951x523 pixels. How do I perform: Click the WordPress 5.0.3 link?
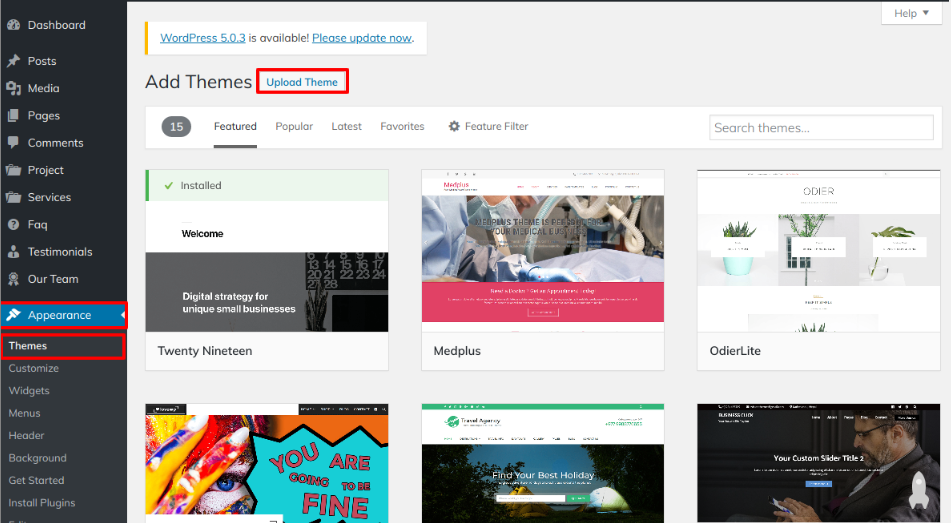pyautogui.click(x=203, y=38)
